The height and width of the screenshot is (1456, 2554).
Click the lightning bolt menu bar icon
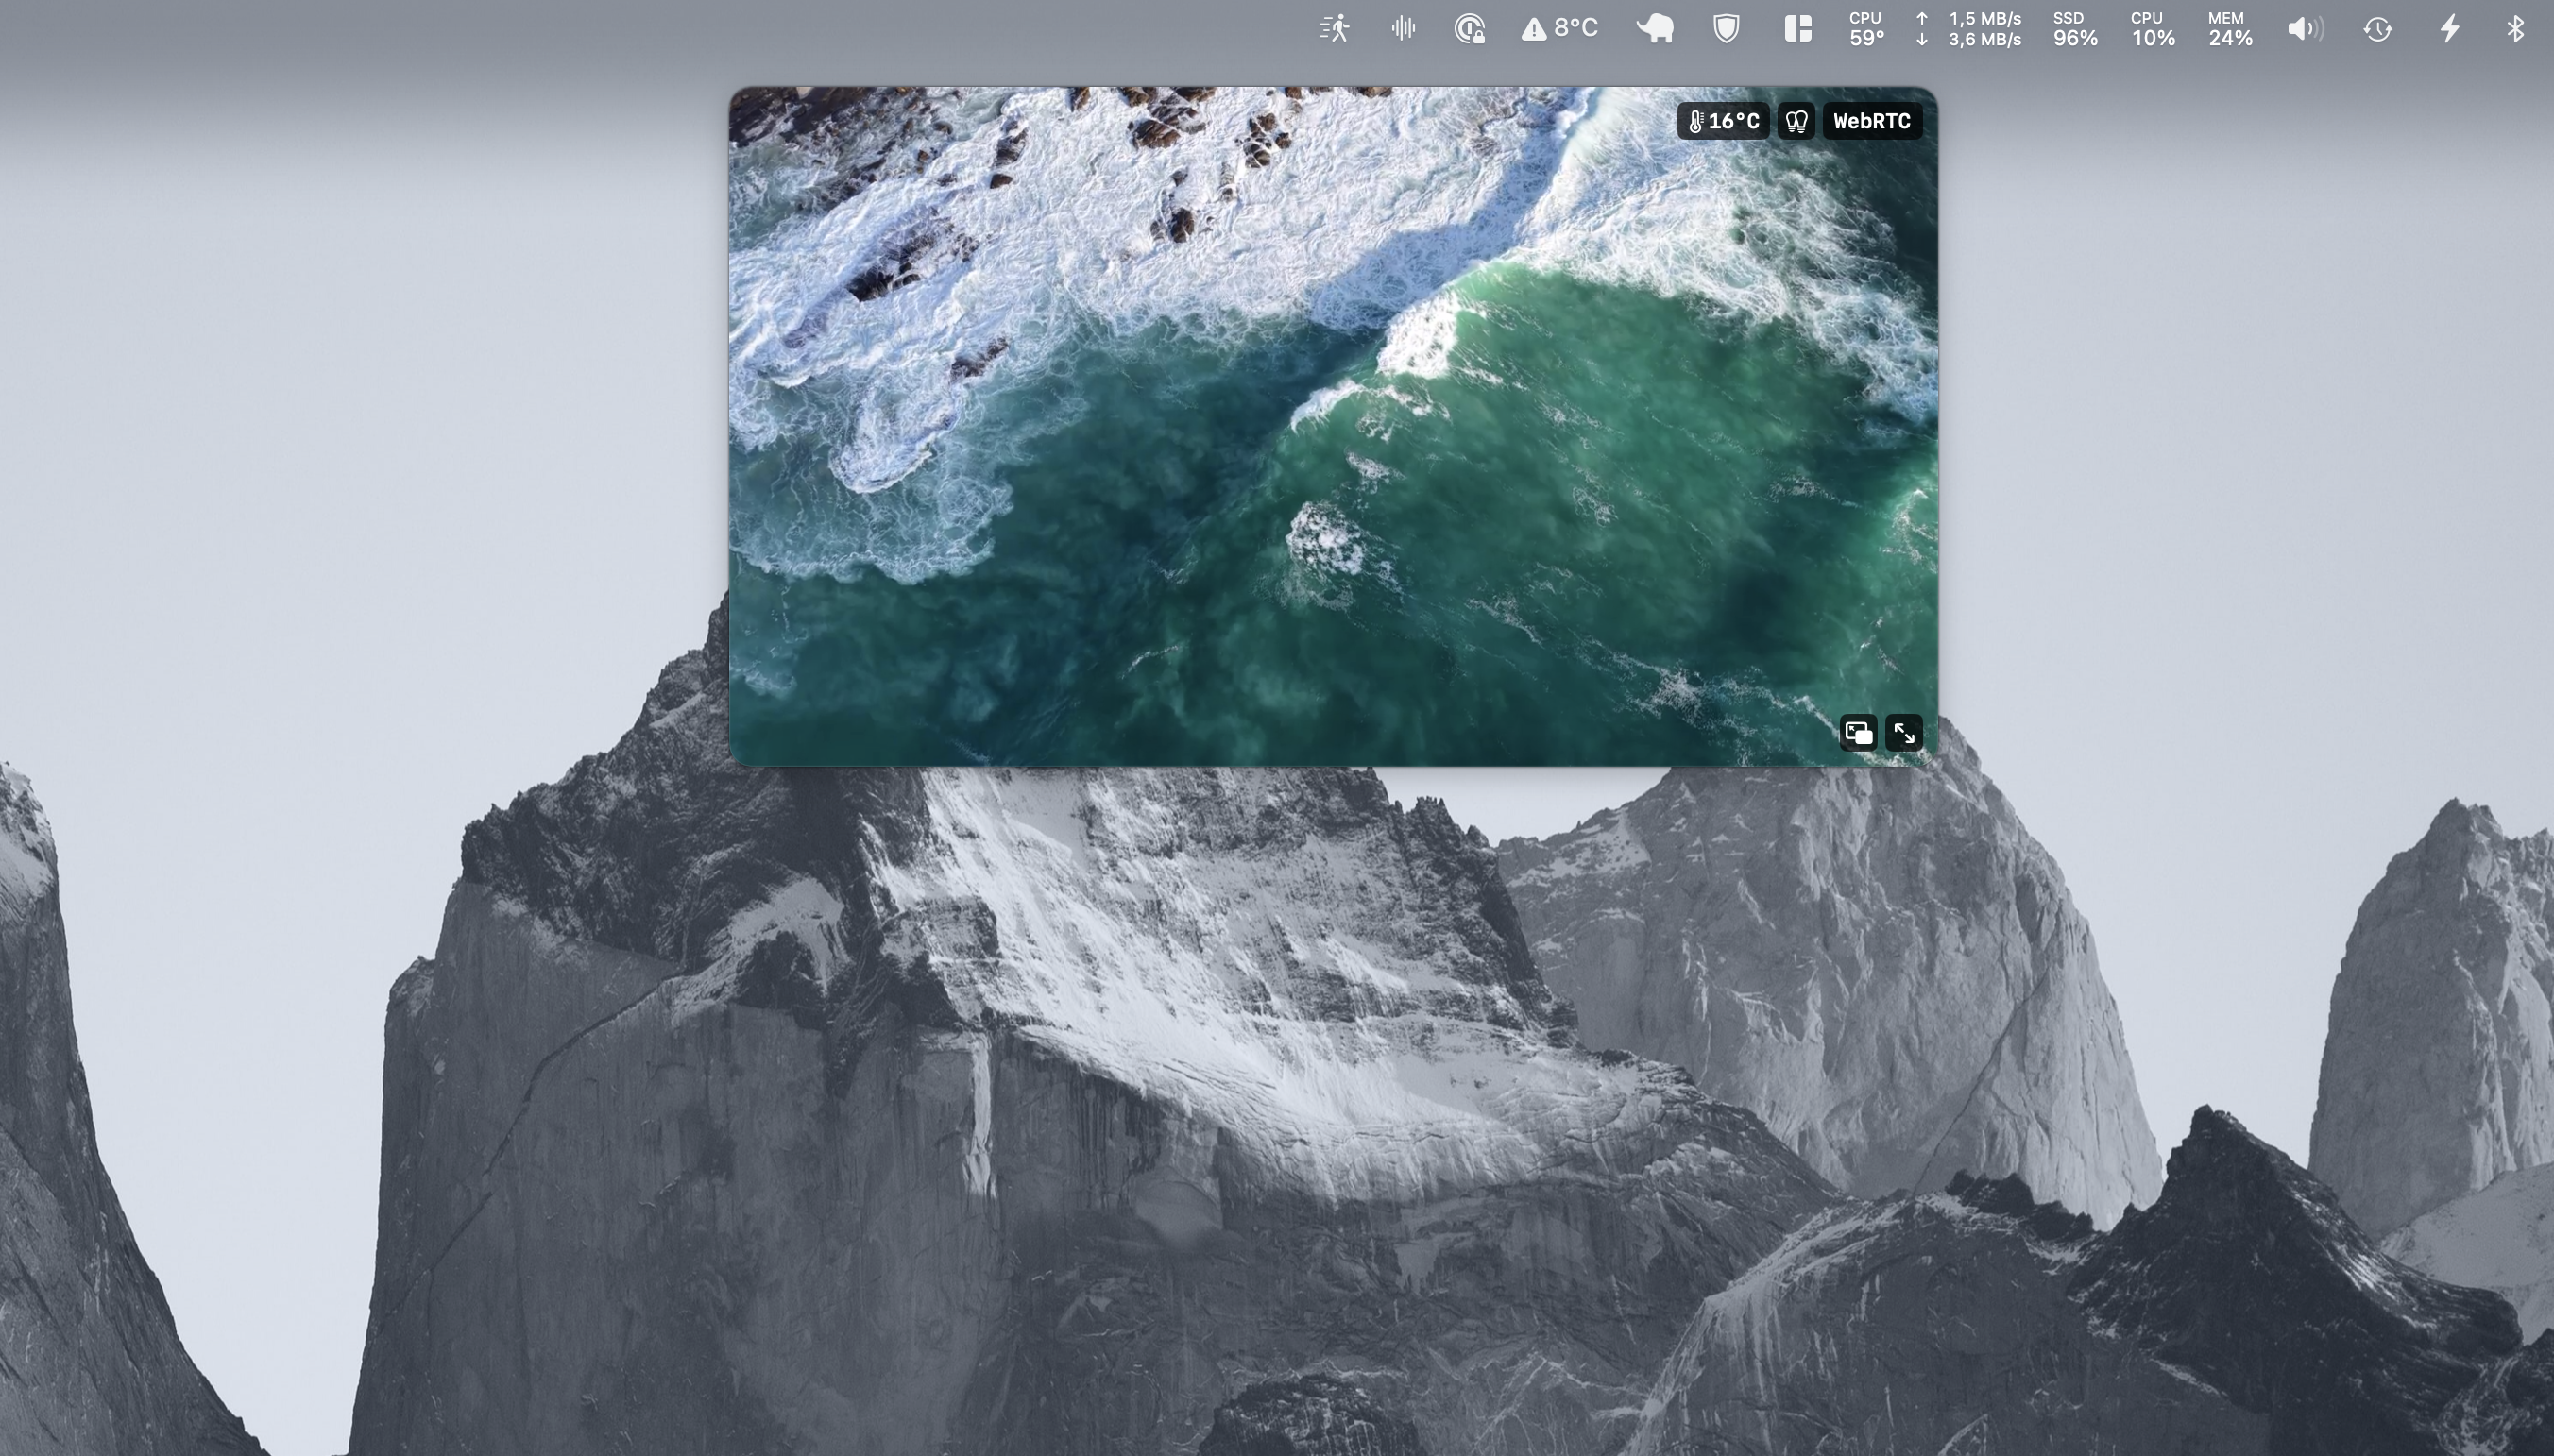coord(2449,28)
